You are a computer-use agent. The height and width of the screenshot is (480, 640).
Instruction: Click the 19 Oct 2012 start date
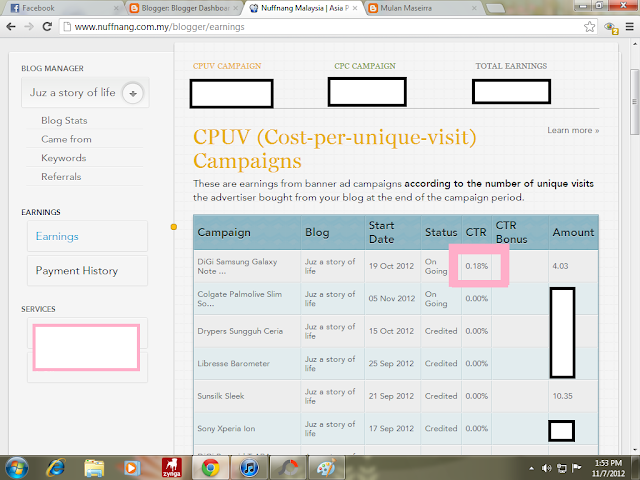click(x=391, y=266)
